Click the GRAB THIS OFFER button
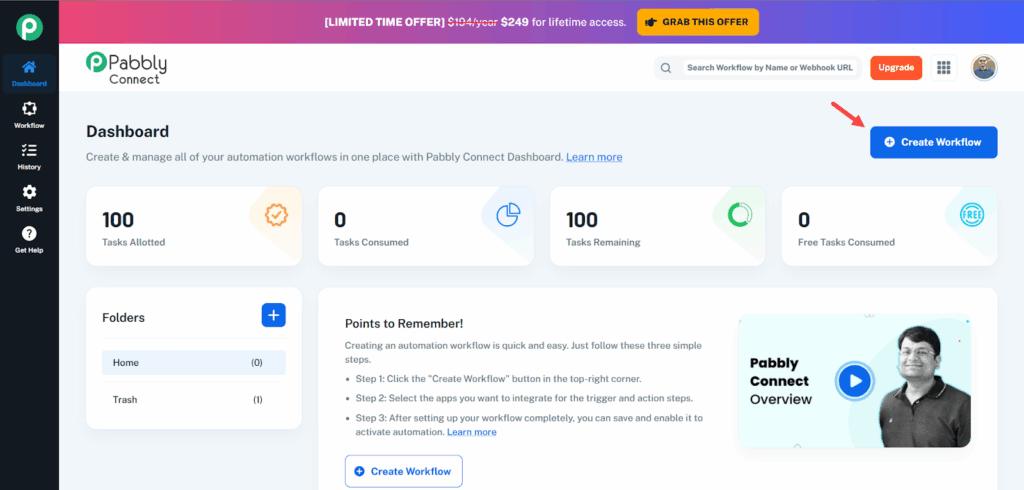The width and height of the screenshot is (1024, 490). coord(698,22)
